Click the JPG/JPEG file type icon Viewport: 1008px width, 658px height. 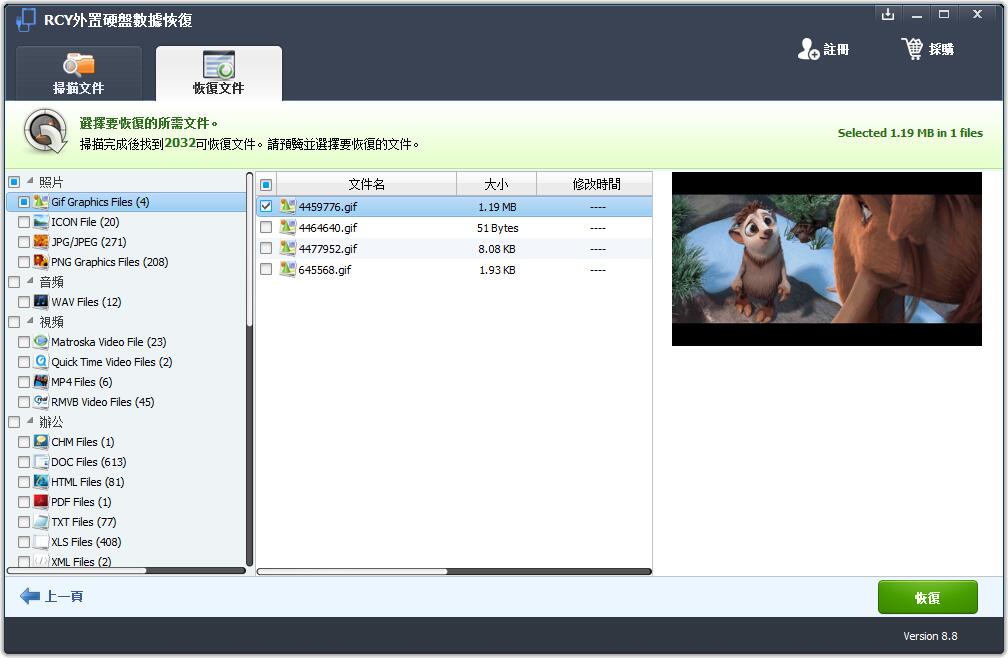41,242
